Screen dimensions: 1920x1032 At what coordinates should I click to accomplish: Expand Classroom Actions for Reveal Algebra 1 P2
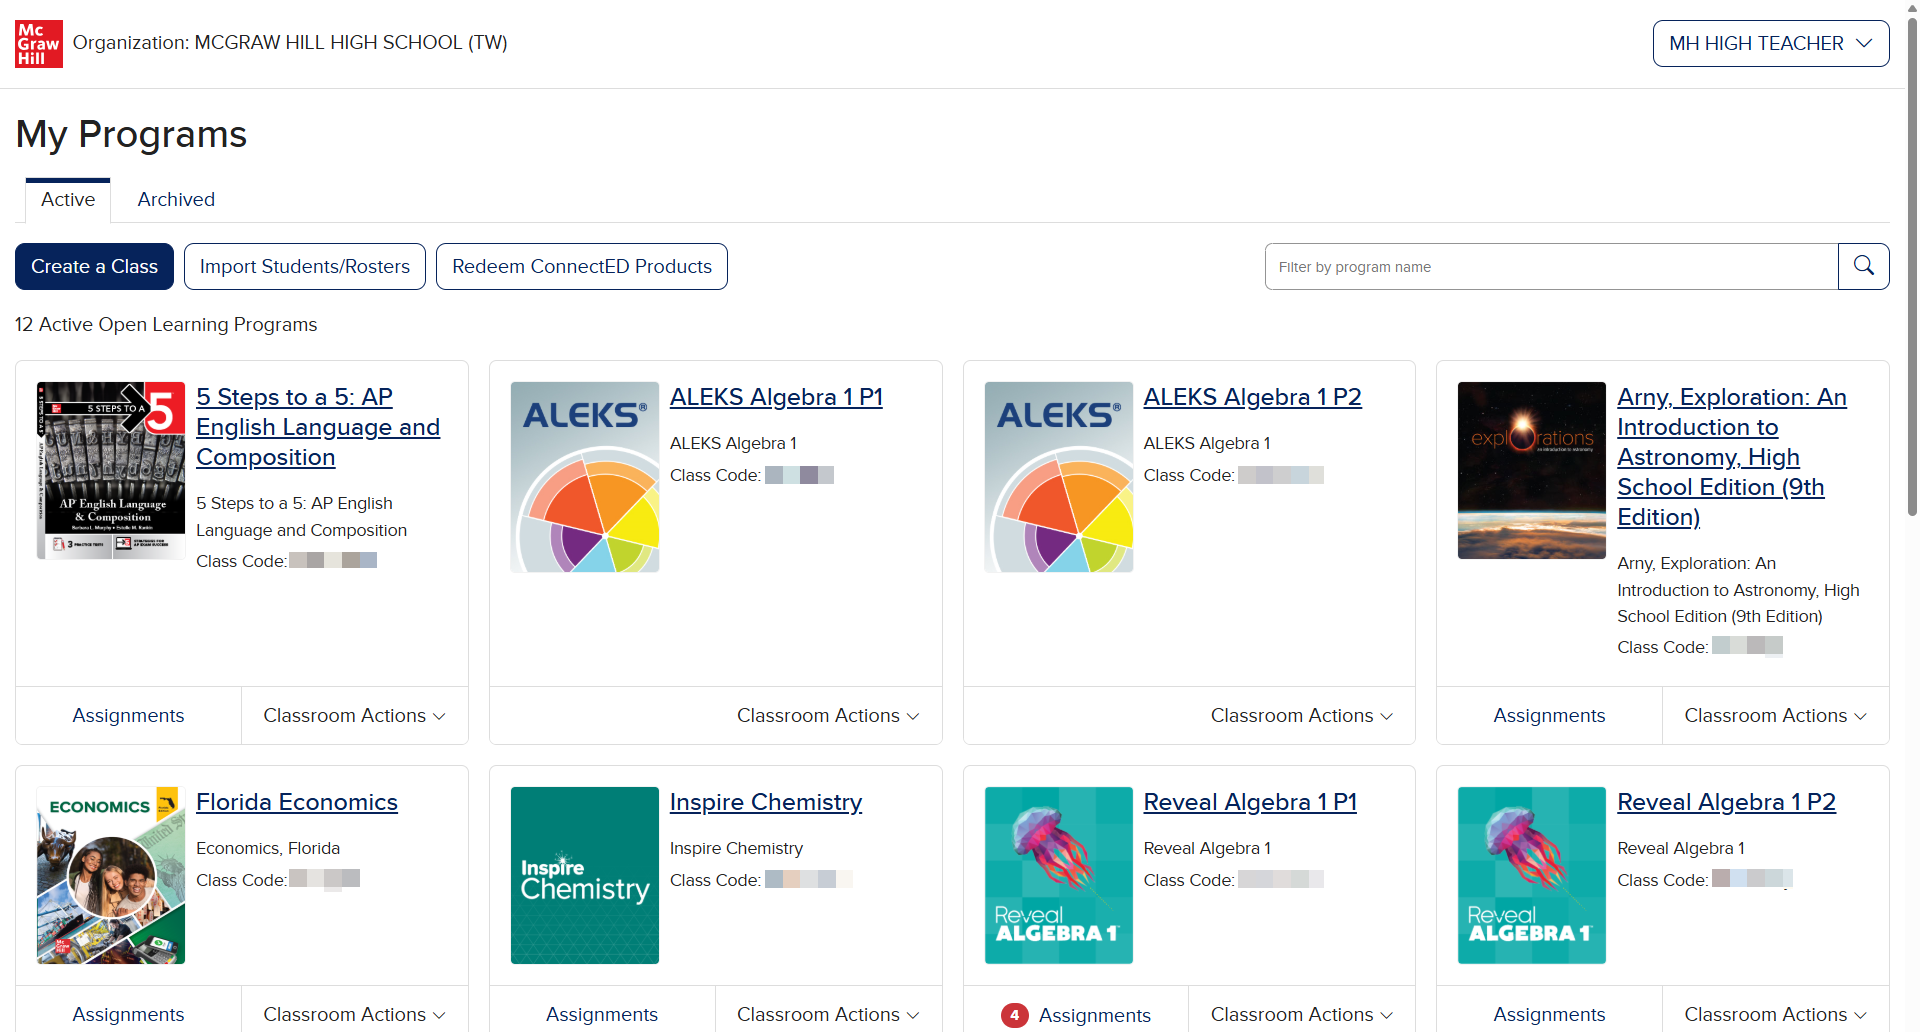(1776, 1014)
